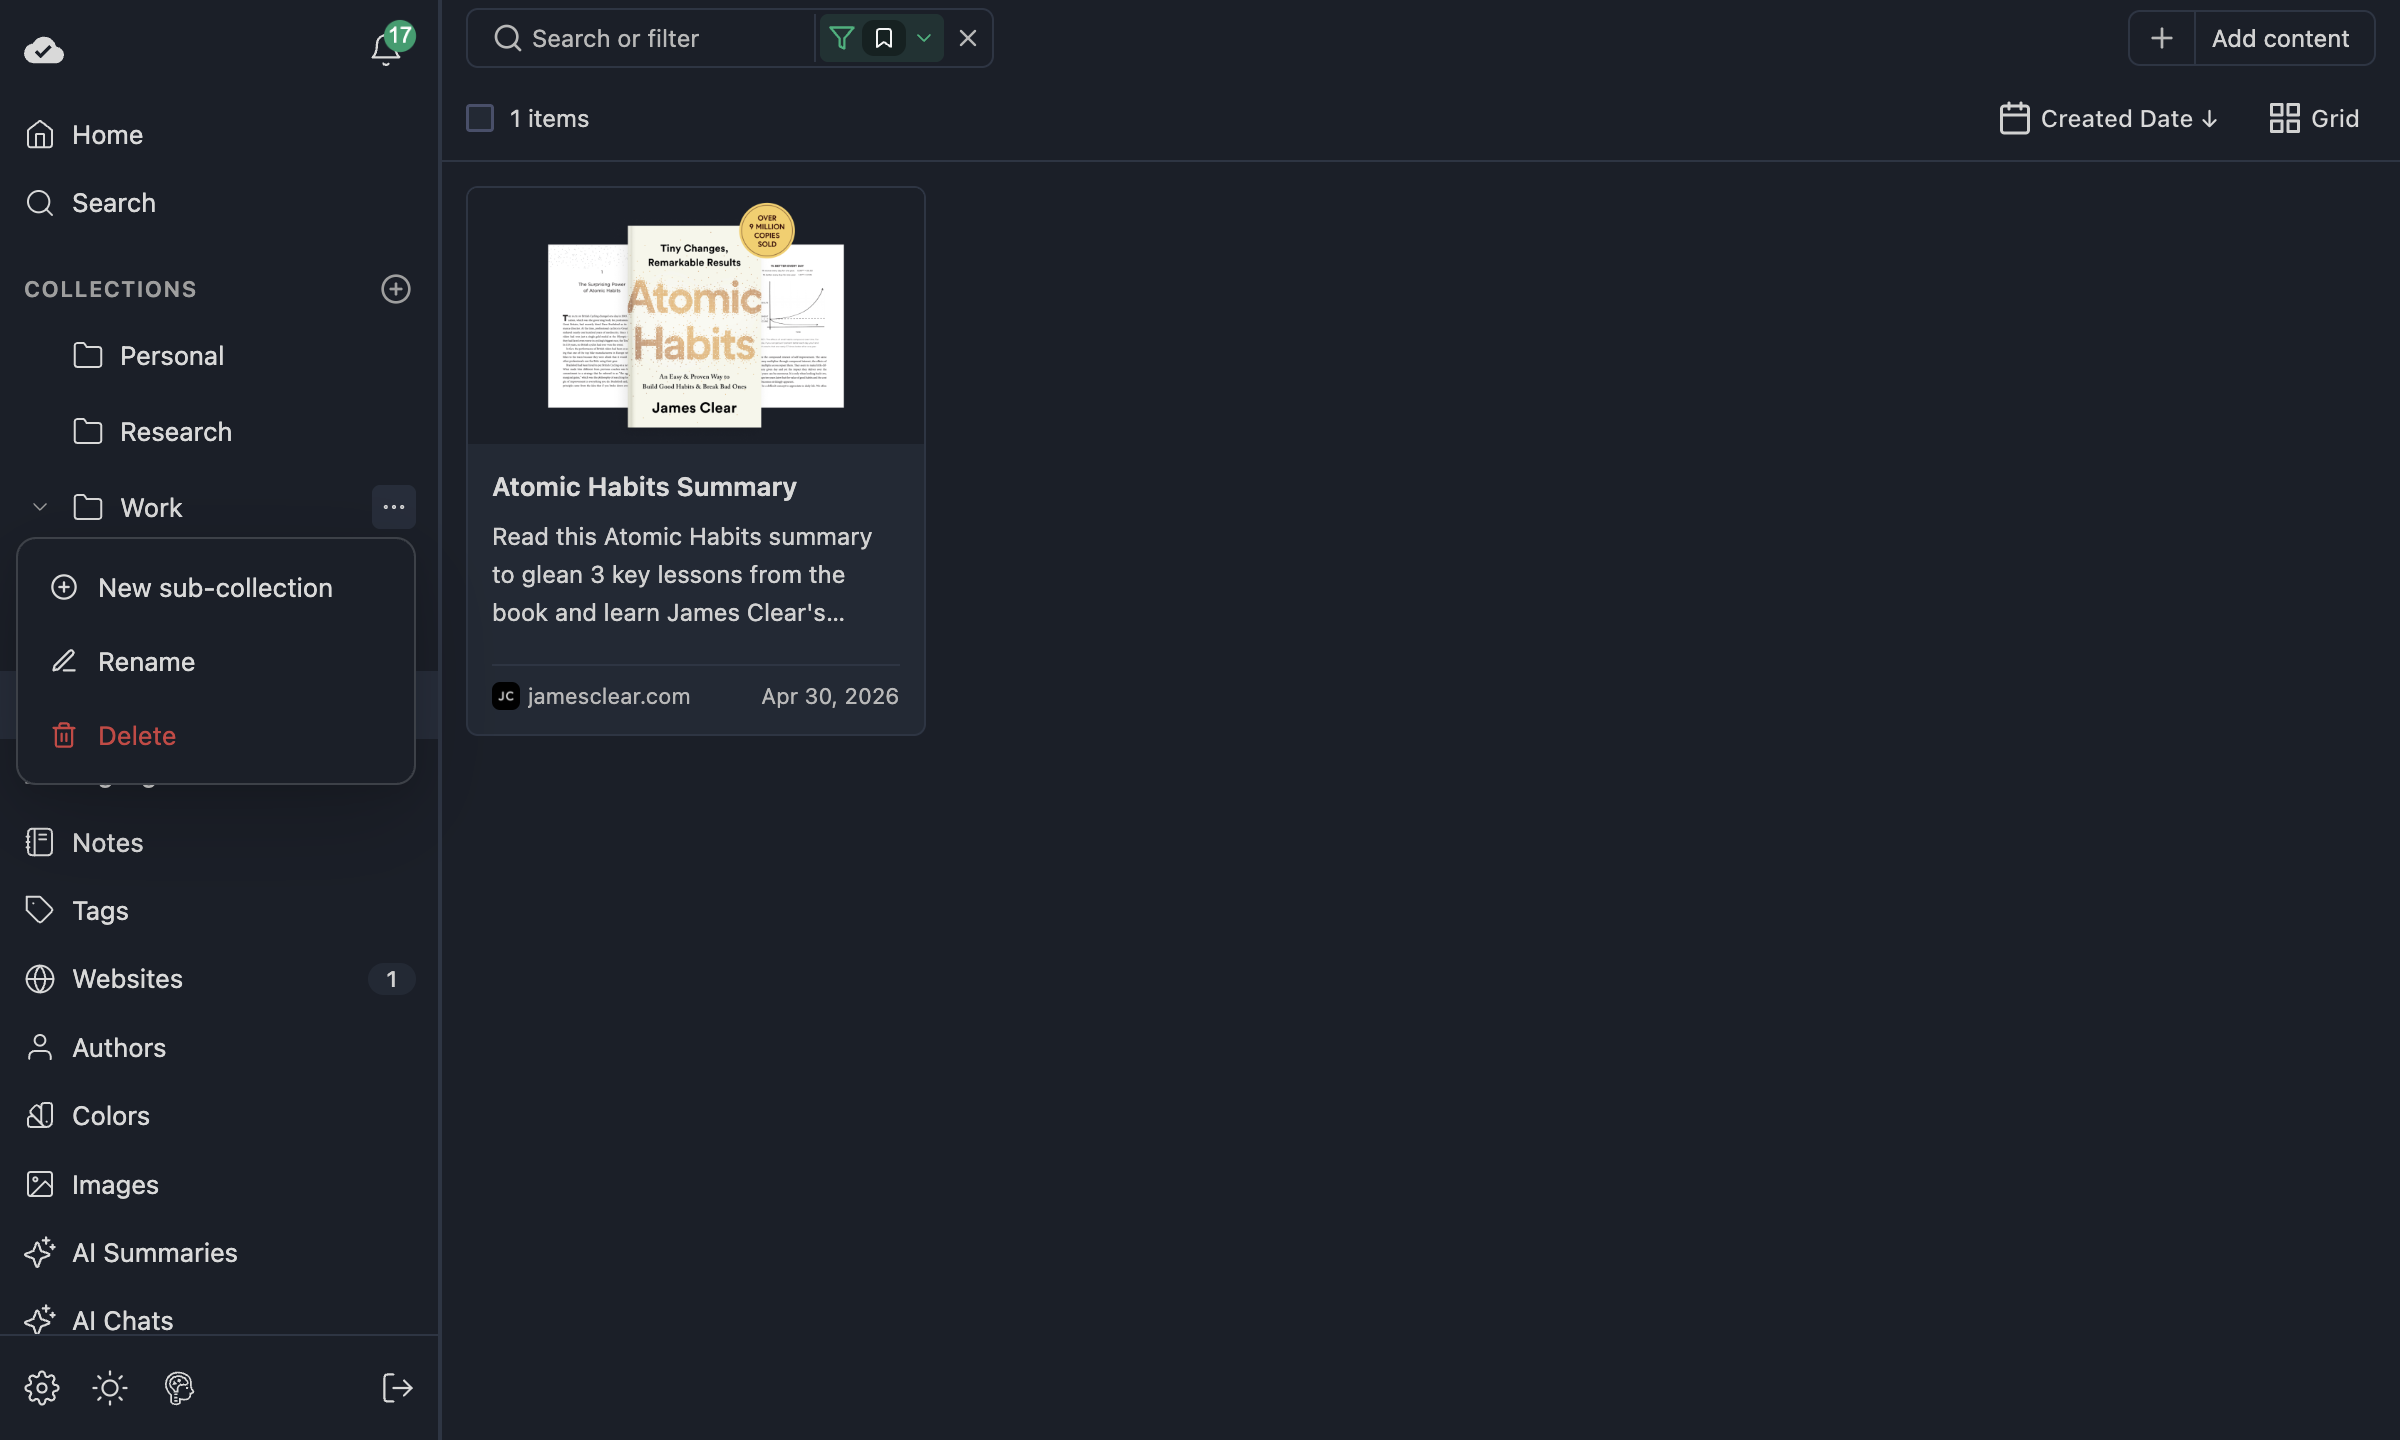
Task: Check the select-all items checkbox
Action: click(480, 118)
